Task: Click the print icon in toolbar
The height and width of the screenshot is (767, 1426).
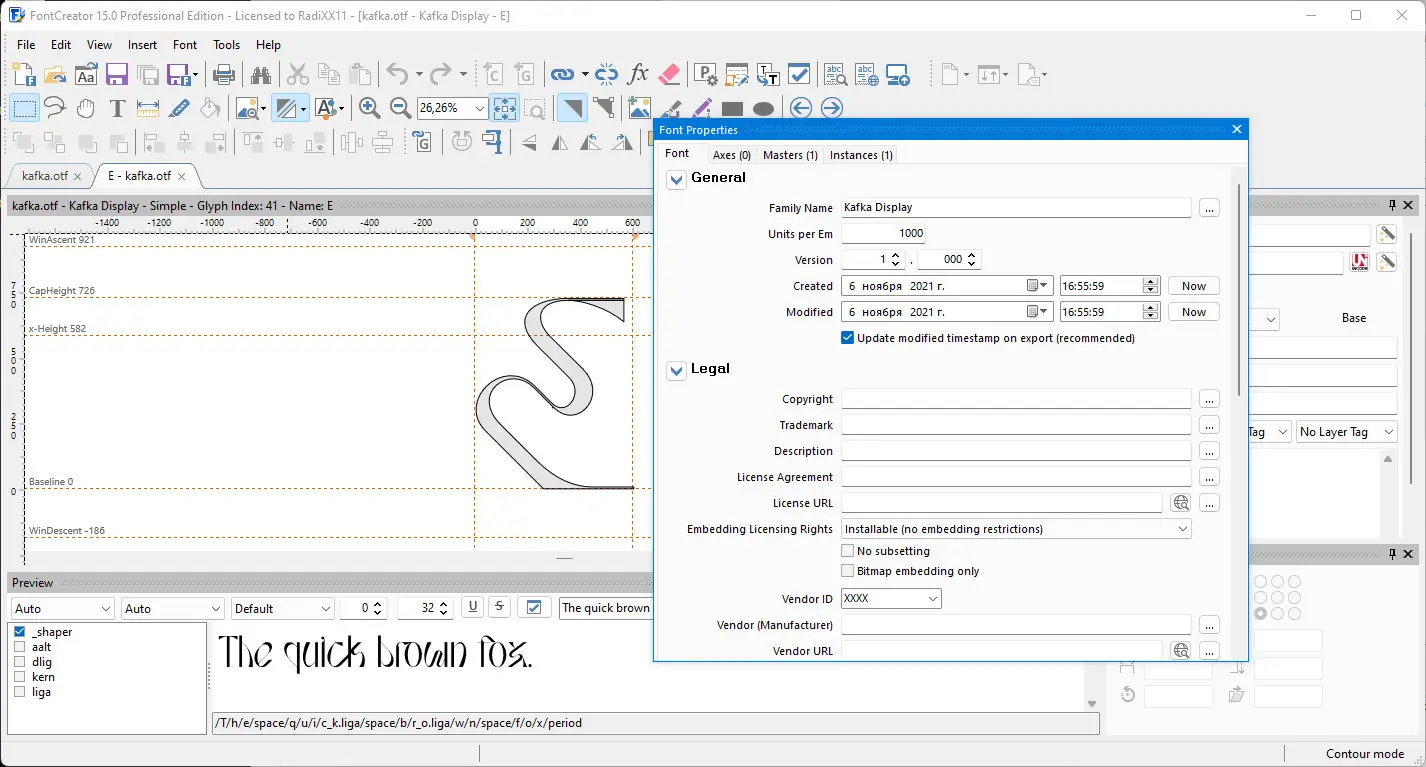Action: point(224,74)
